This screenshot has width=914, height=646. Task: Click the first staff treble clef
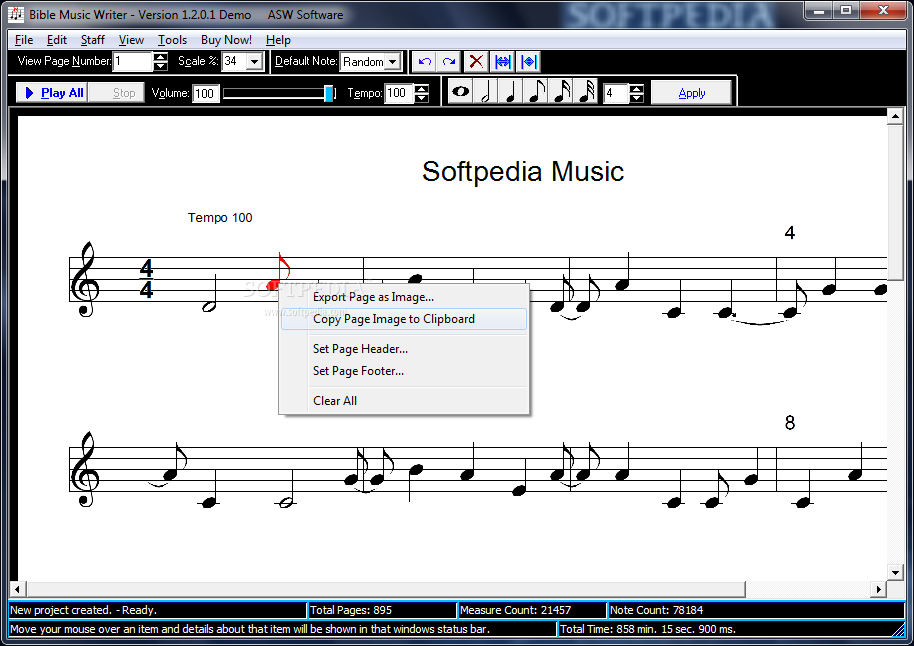point(85,279)
